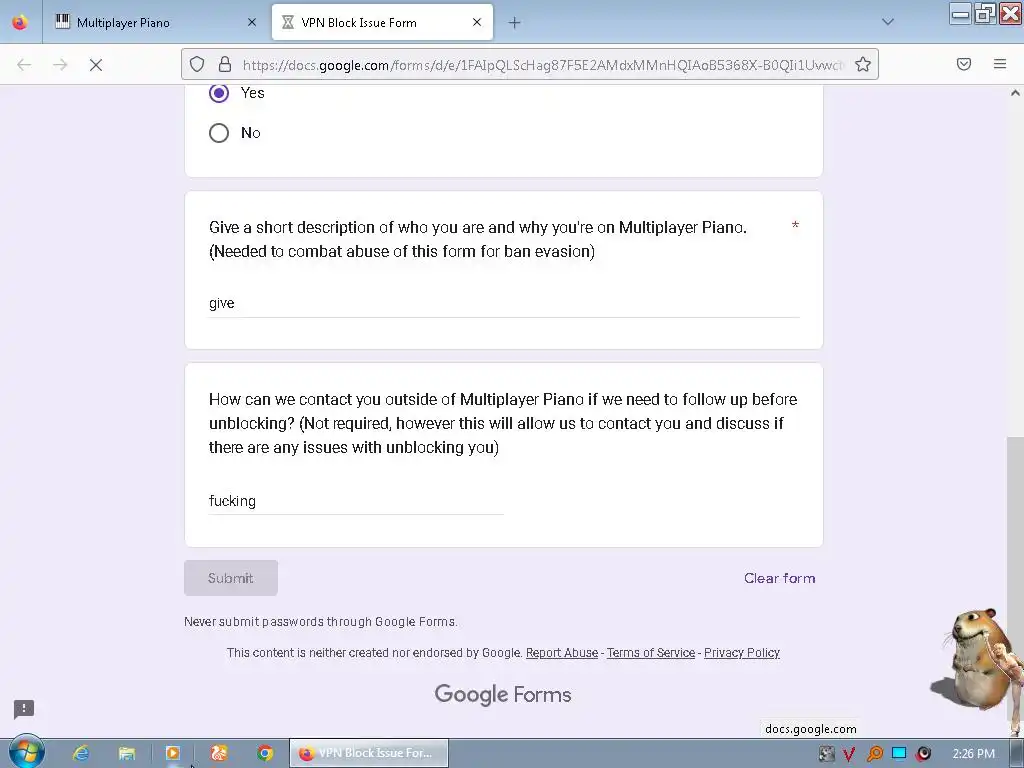Open the list all tabs dropdown
1024x768 pixels.
click(x=888, y=22)
